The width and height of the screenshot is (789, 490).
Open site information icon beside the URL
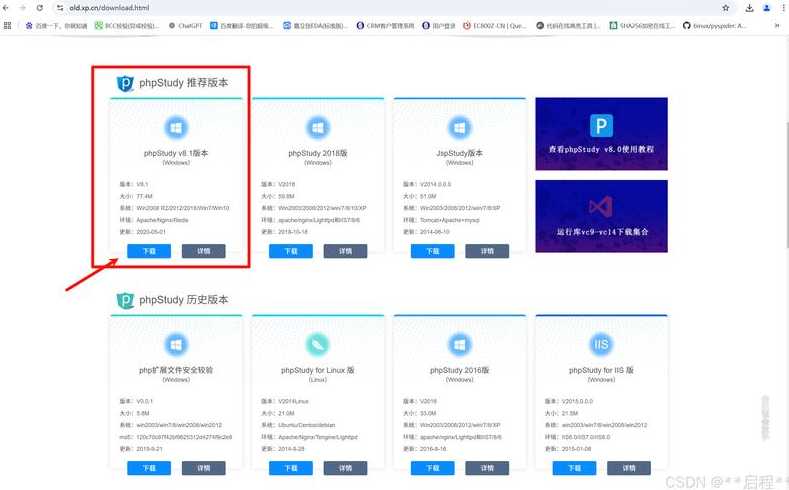(60, 8)
